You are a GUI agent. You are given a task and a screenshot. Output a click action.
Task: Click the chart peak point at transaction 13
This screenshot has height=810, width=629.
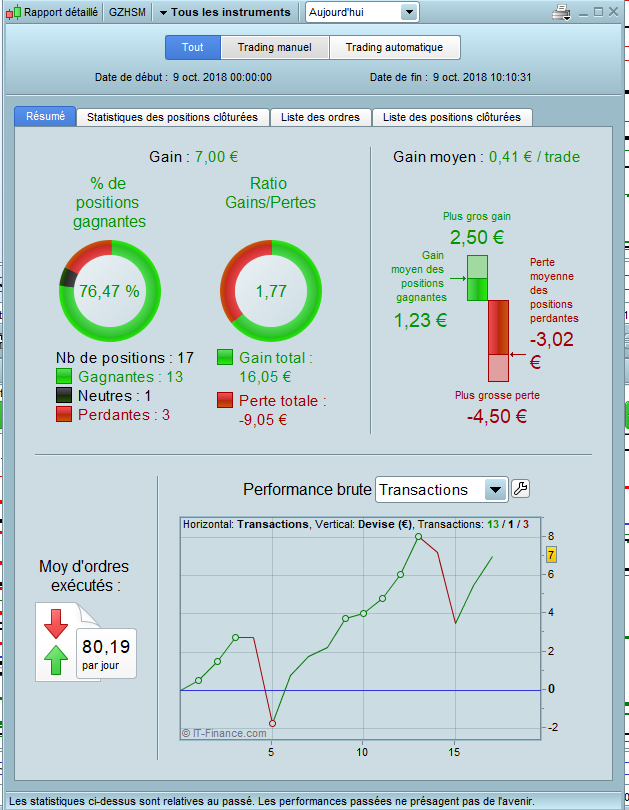coord(419,537)
